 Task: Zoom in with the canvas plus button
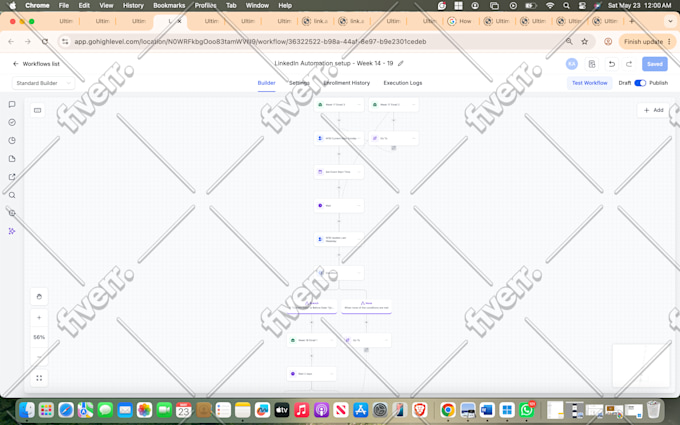pyautogui.click(x=39, y=317)
